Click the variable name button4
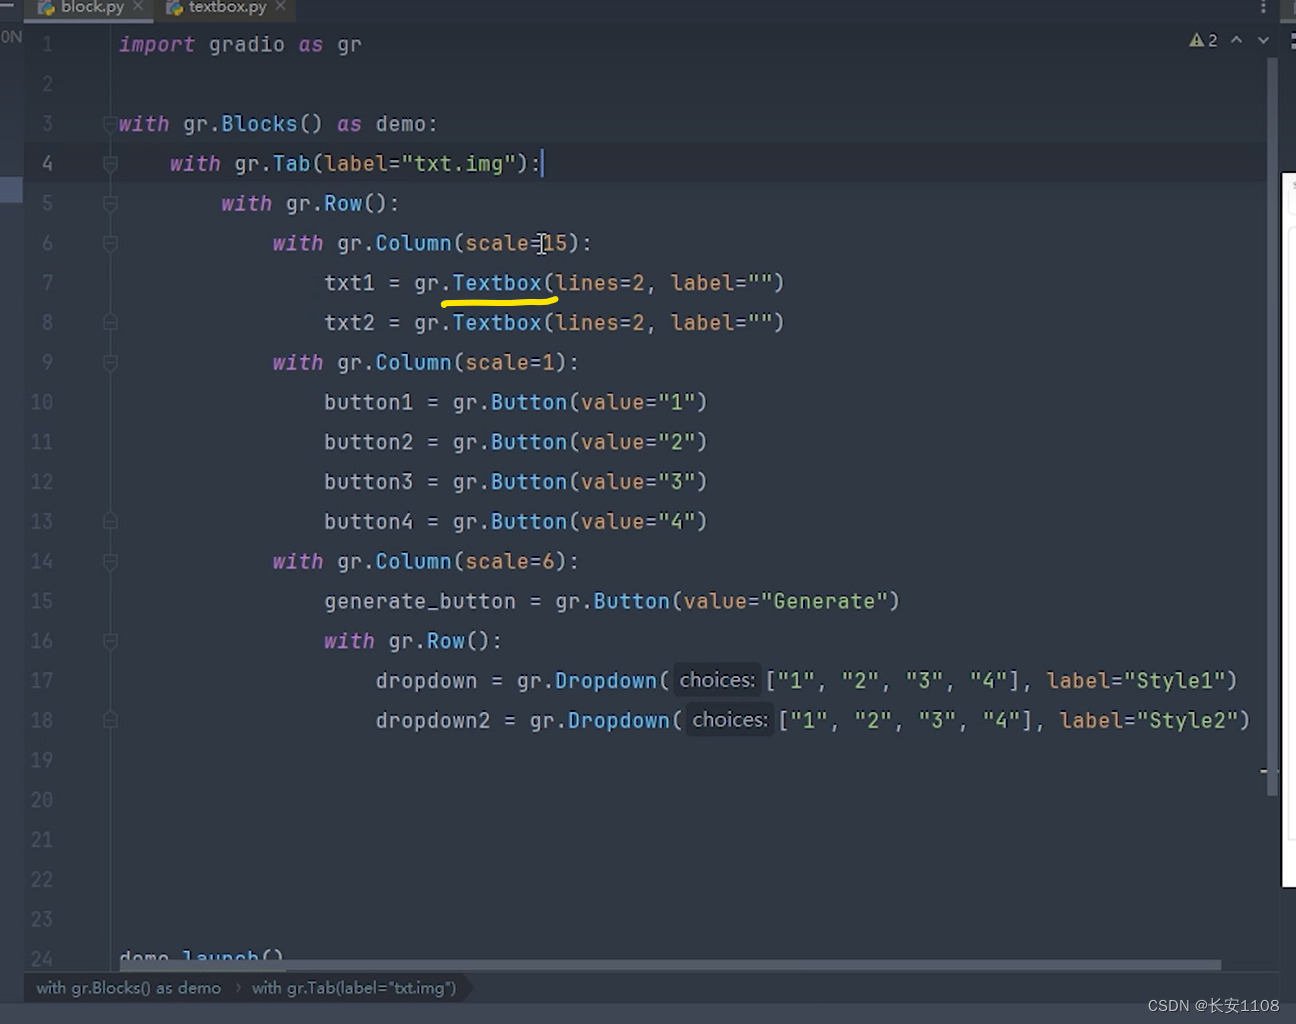The width and height of the screenshot is (1296, 1024). (x=368, y=522)
